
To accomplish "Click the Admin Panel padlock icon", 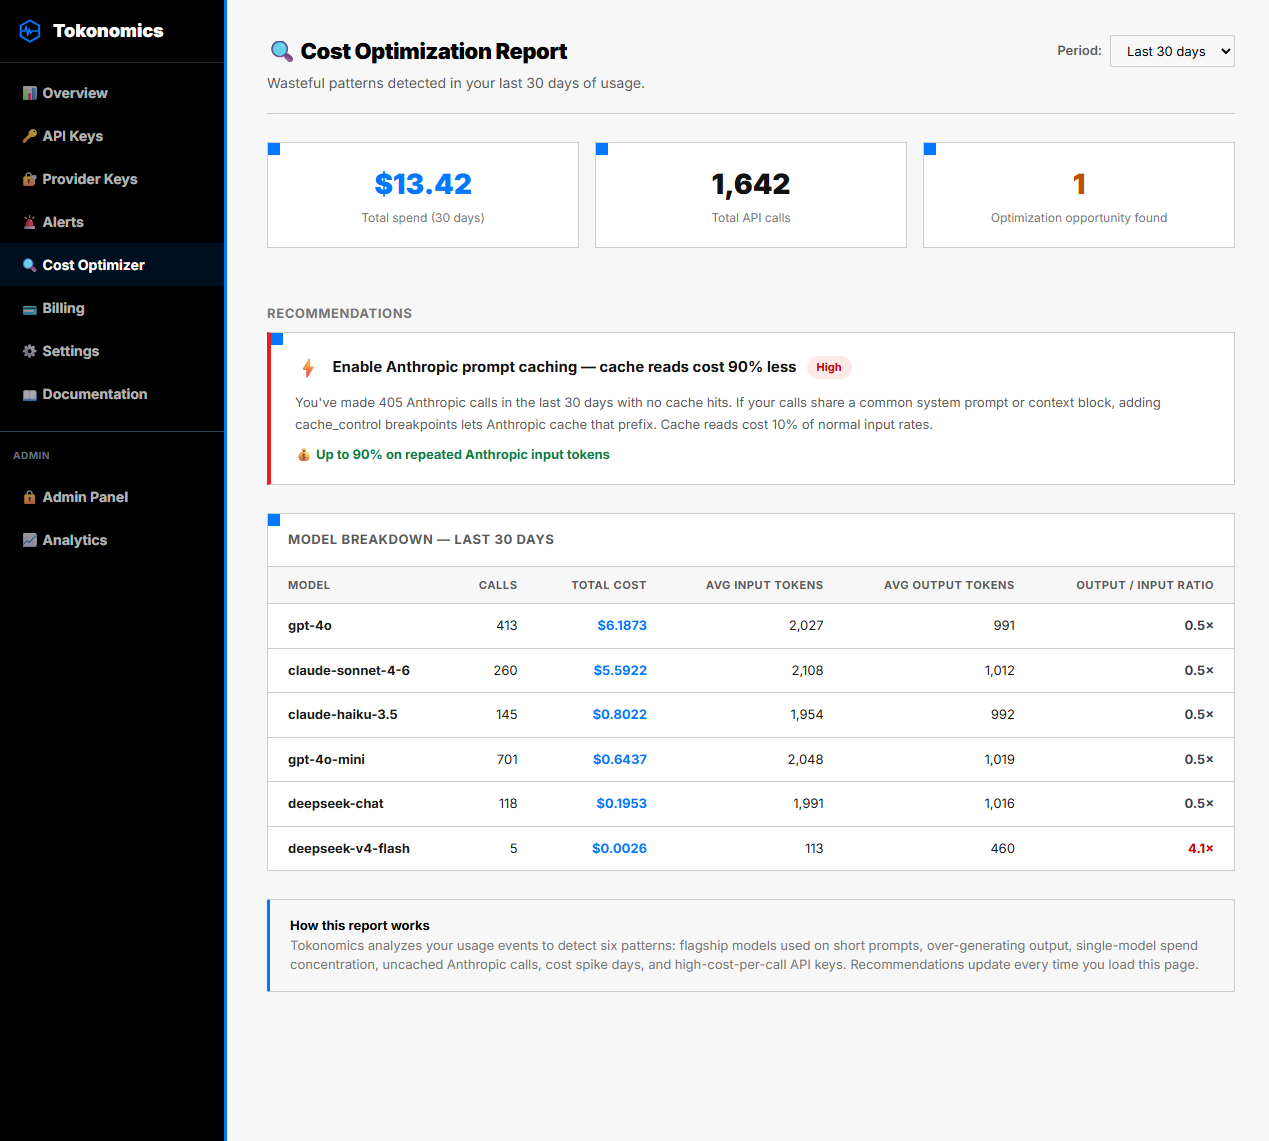I will click(30, 497).
